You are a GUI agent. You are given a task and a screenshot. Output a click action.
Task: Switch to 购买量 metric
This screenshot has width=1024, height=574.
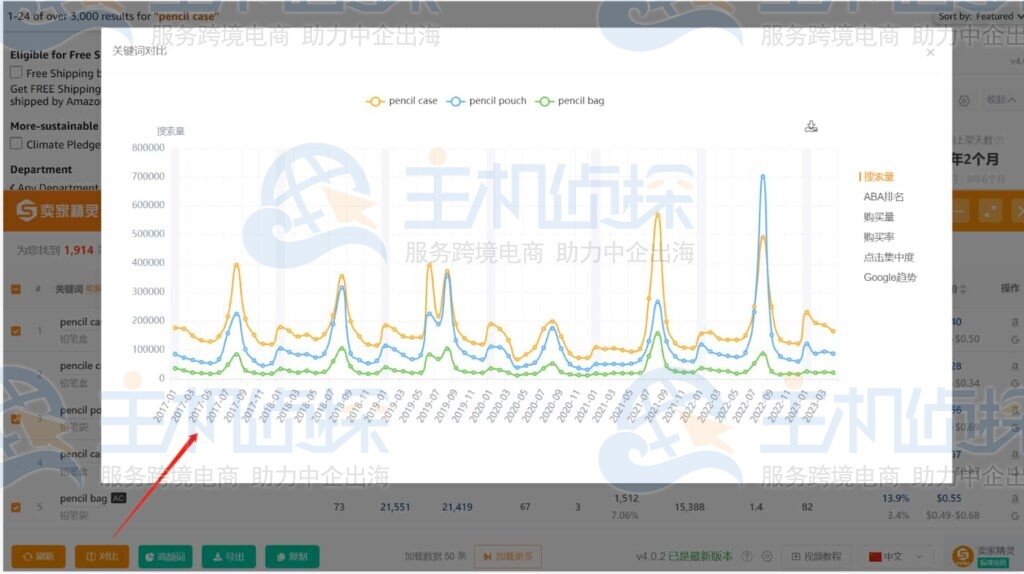tap(878, 217)
